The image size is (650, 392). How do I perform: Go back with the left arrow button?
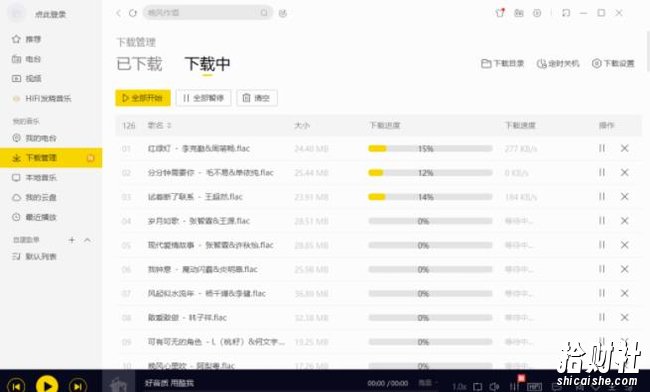coord(119,13)
